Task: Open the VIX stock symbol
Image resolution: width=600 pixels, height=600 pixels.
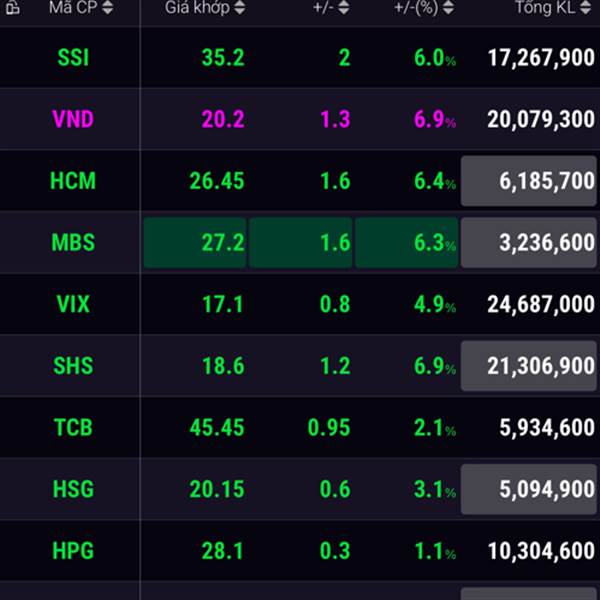Action: coord(73,304)
